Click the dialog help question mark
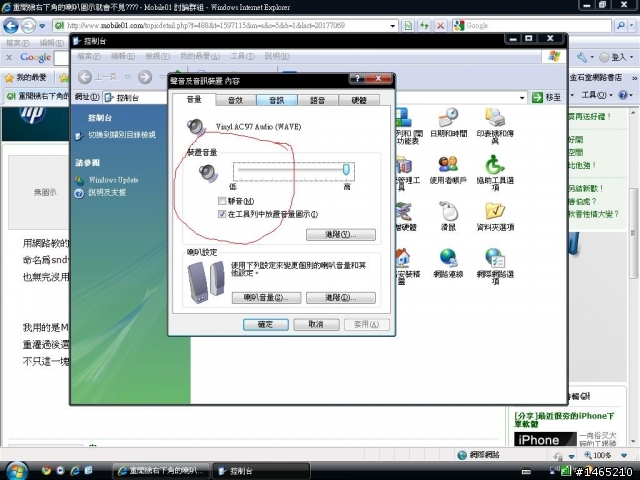This screenshot has width=640, height=480. (358, 78)
